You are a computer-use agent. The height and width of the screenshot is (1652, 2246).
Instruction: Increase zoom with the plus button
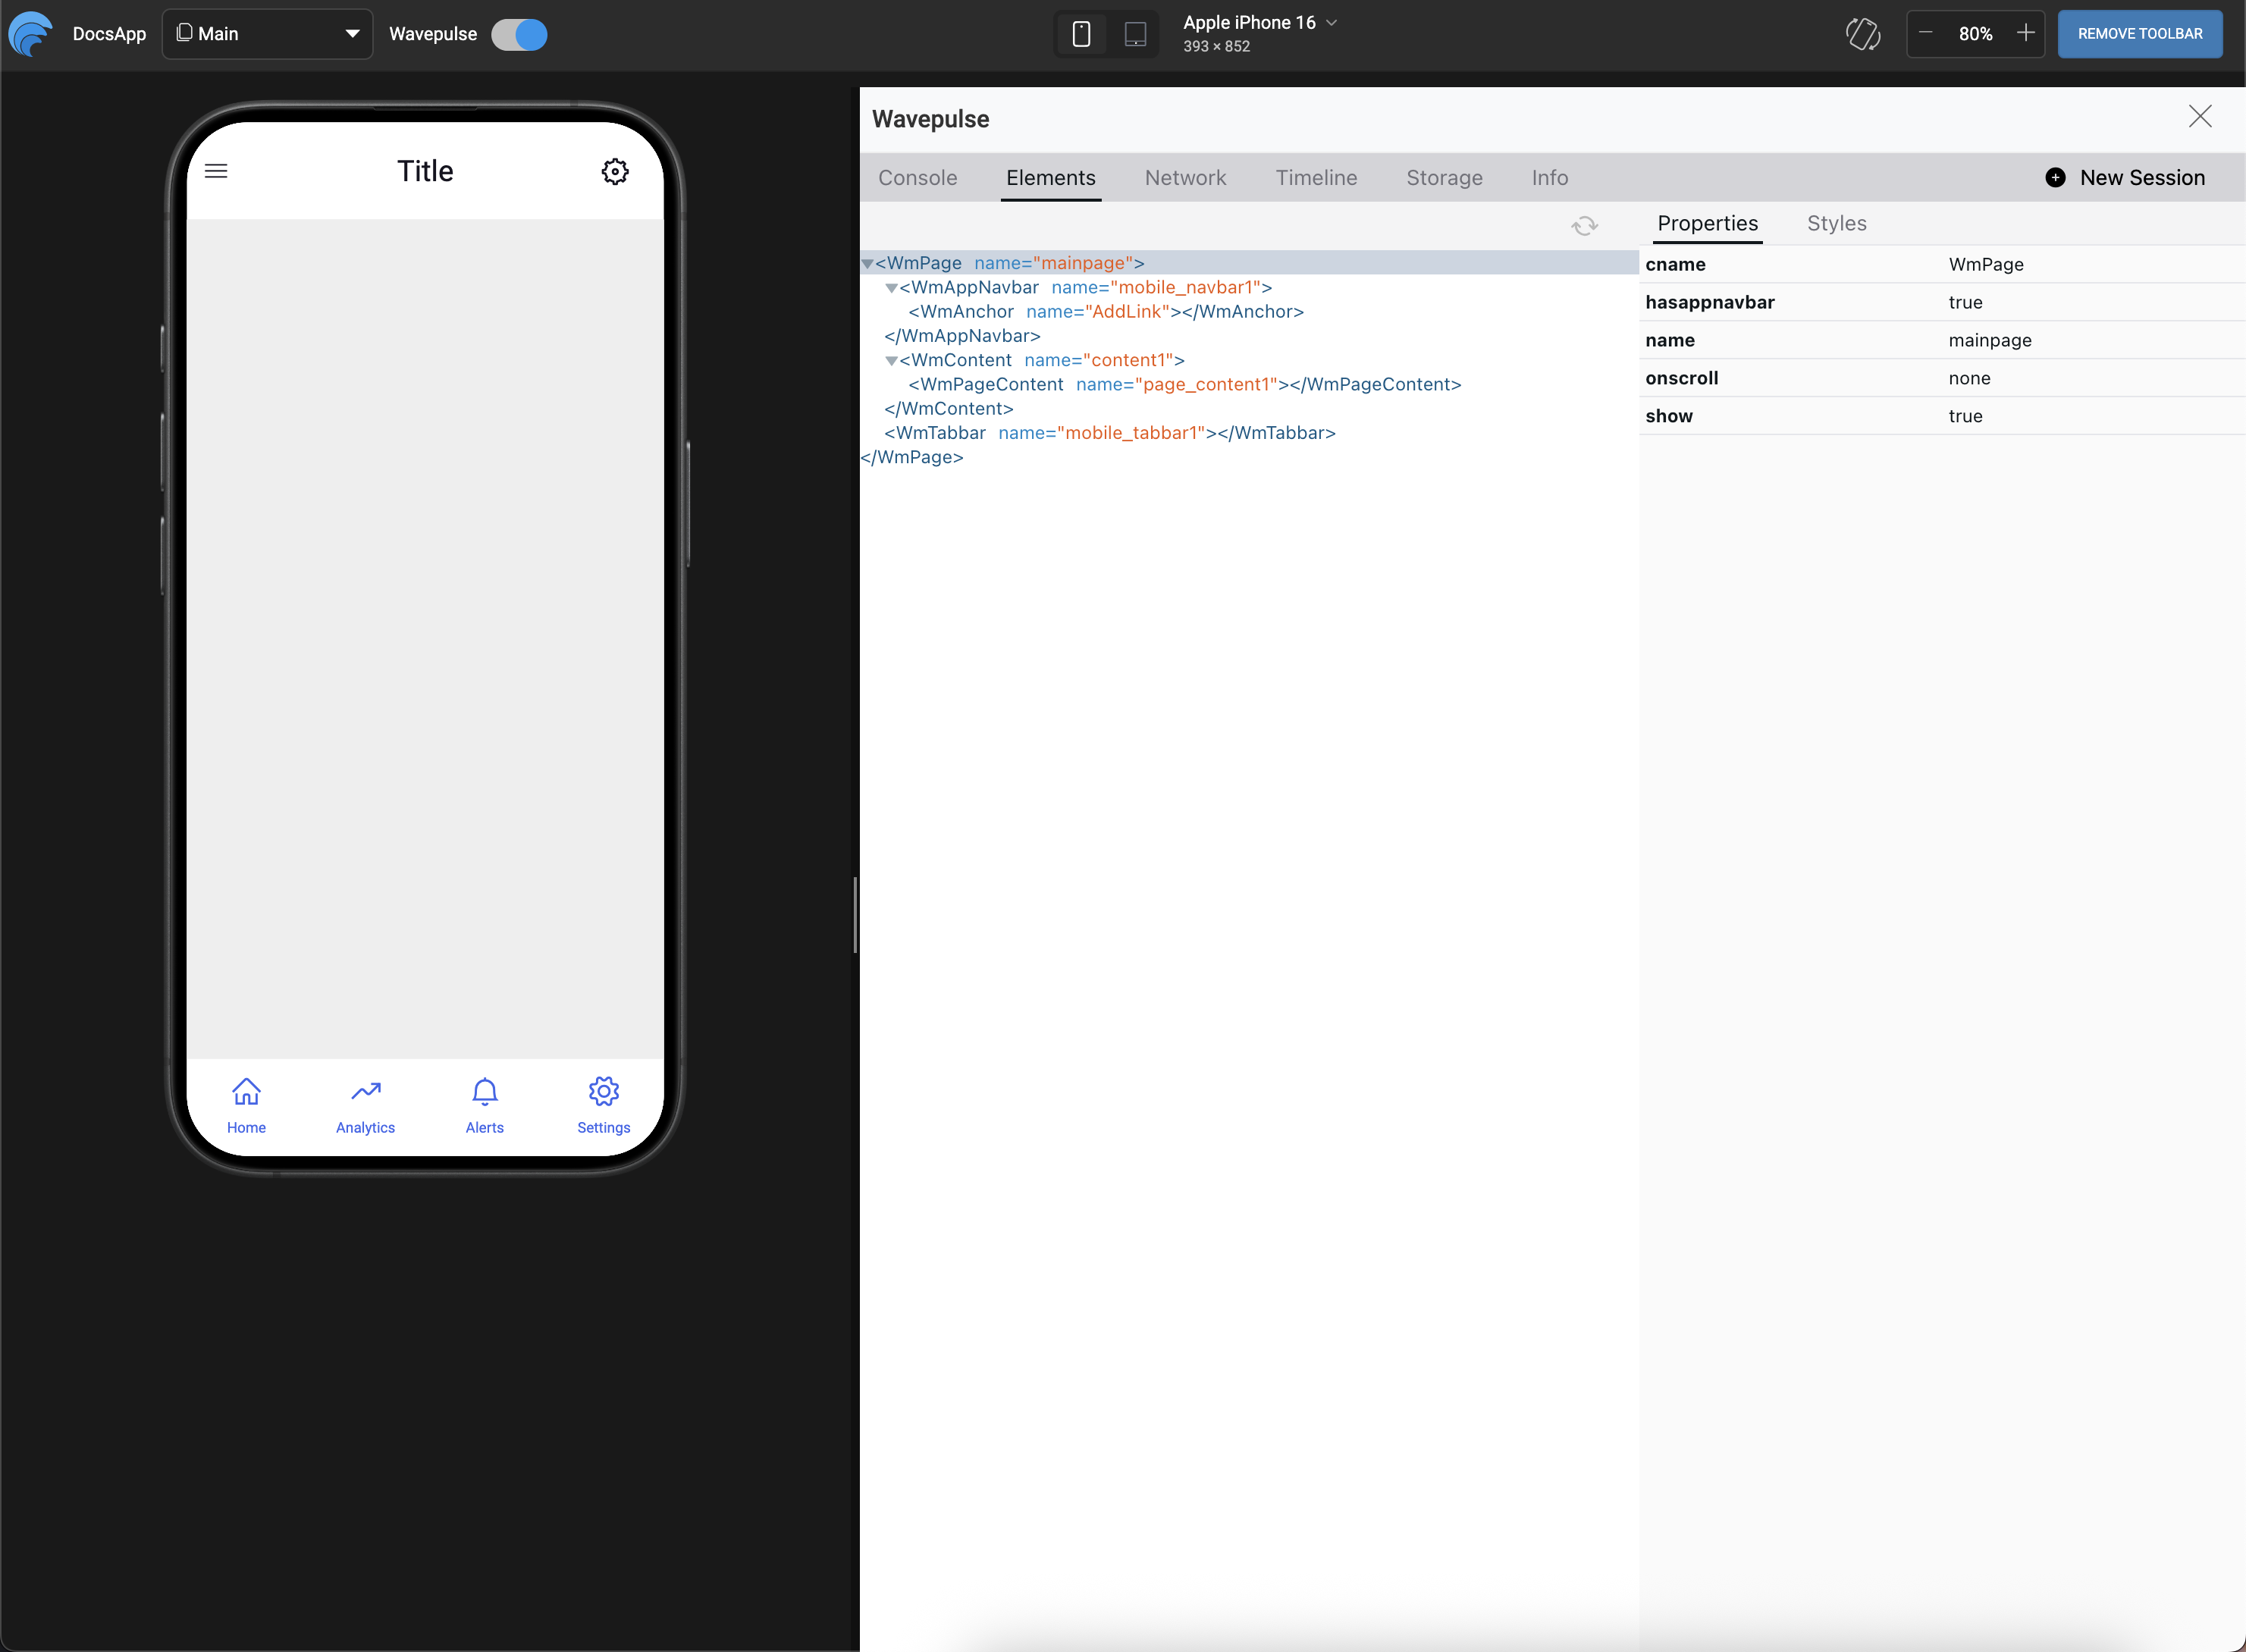pos(2025,33)
